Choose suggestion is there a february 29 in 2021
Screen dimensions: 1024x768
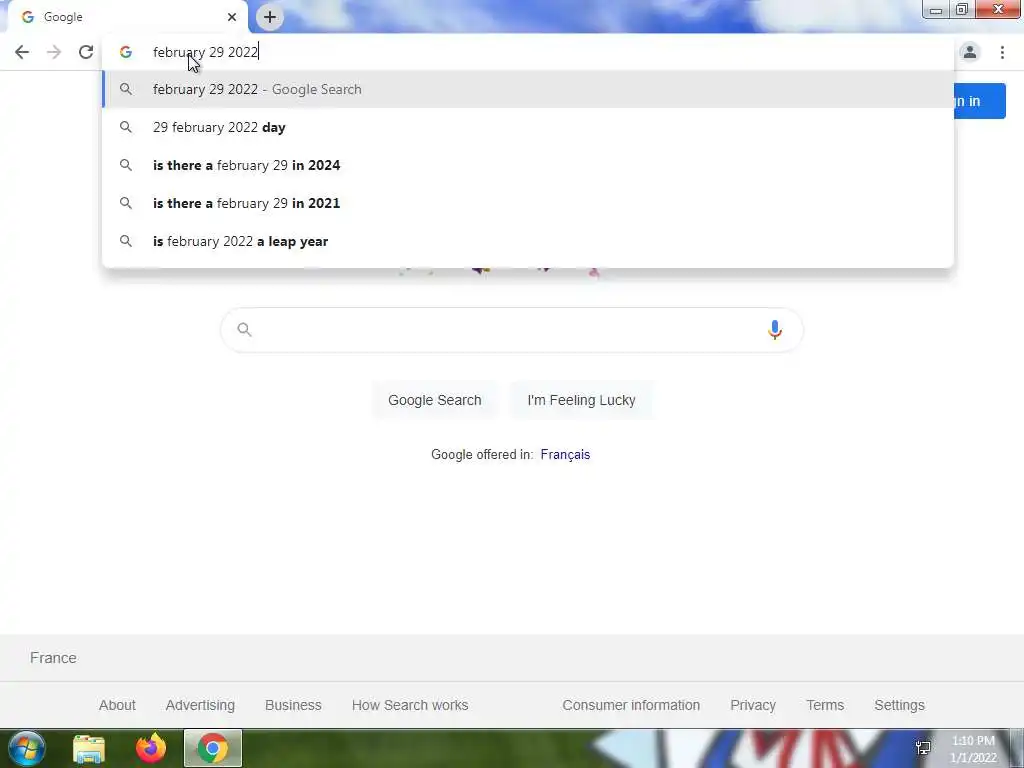coord(528,203)
